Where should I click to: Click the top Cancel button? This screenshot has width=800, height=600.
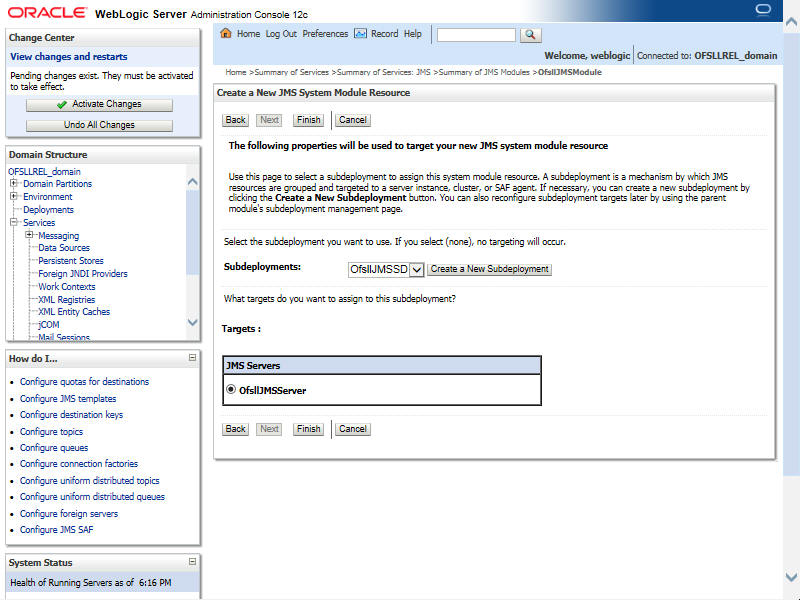(353, 120)
